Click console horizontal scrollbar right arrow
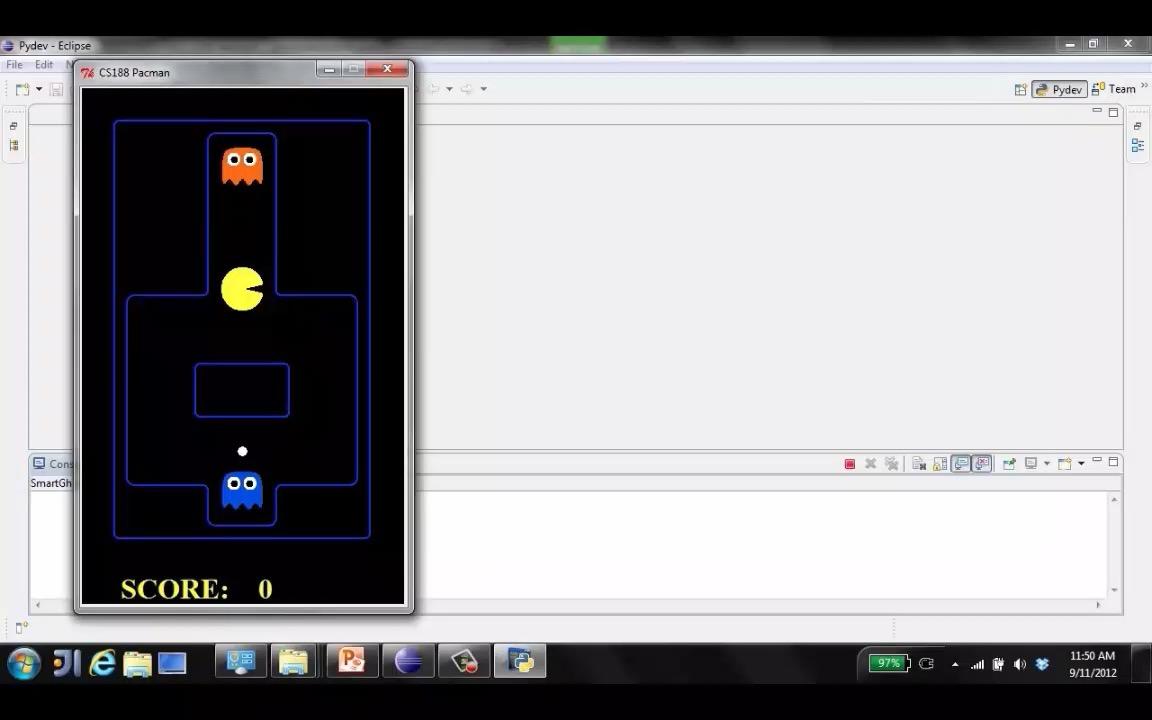The image size is (1152, 720). point(1098,605)
